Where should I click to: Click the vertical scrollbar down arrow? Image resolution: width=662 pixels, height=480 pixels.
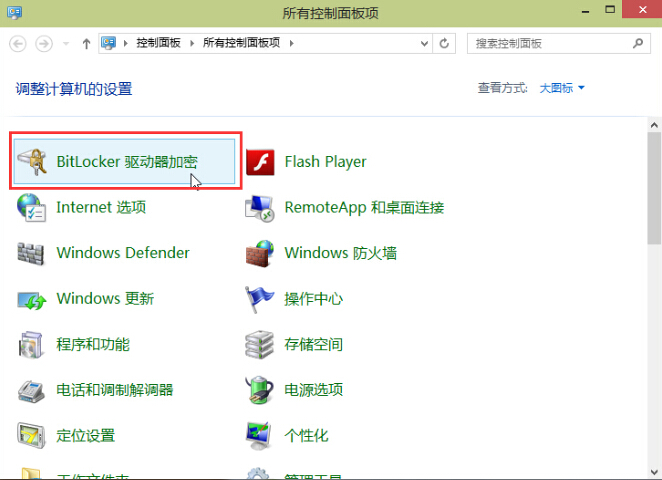pos(654,473)
